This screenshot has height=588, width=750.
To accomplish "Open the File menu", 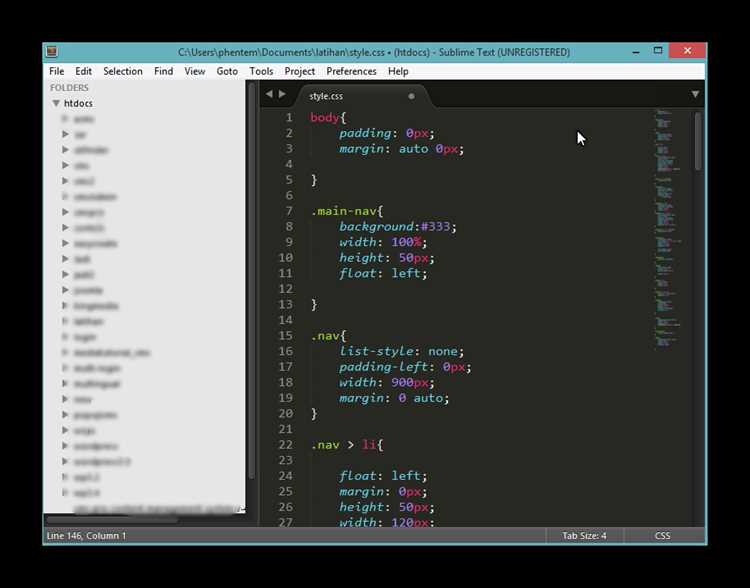I will click(x=56, y=71).
